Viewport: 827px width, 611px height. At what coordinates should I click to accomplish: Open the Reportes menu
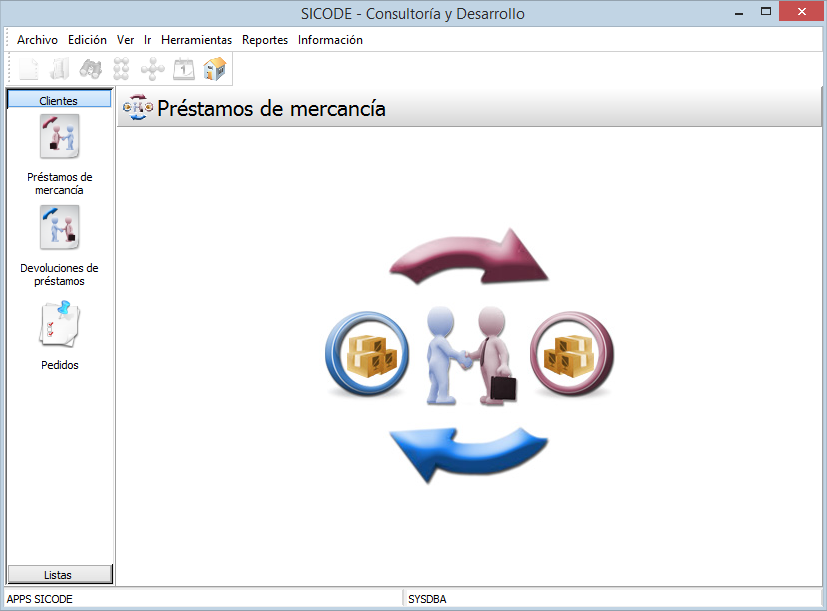(264, 40)
